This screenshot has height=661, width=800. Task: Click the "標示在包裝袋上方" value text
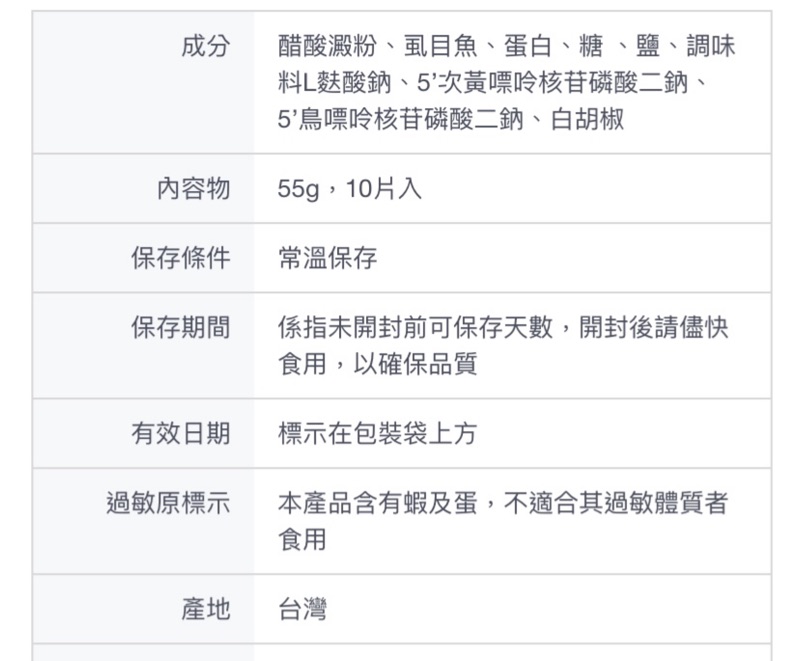377,433
